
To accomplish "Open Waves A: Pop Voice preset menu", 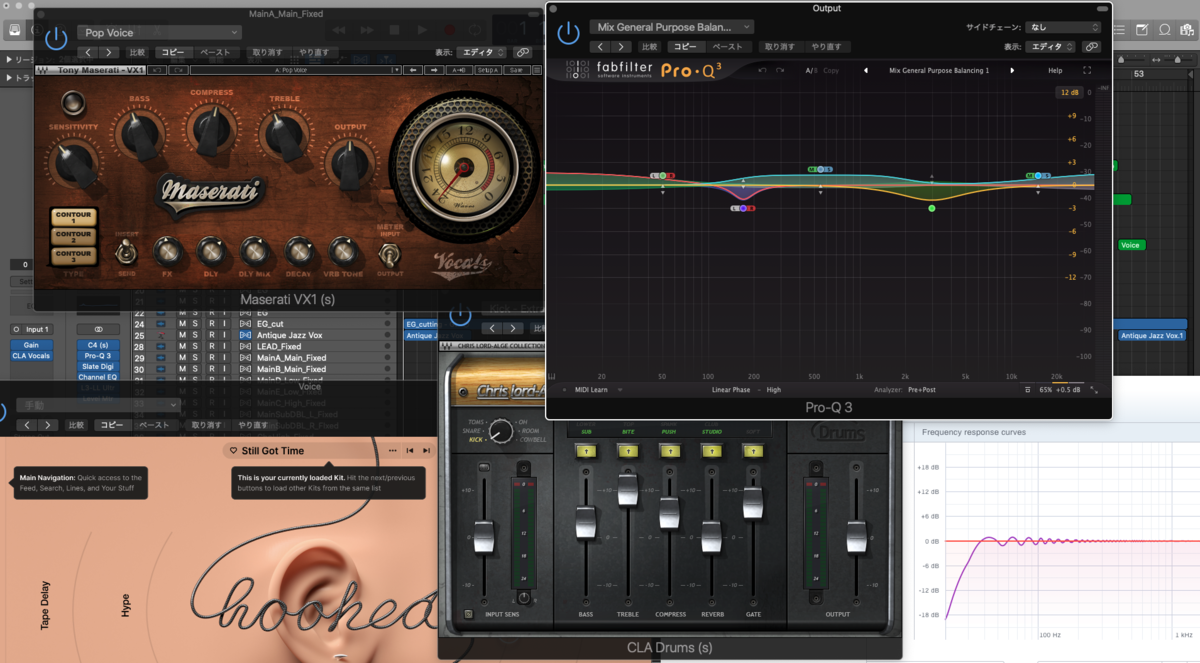I will (295, 70).
